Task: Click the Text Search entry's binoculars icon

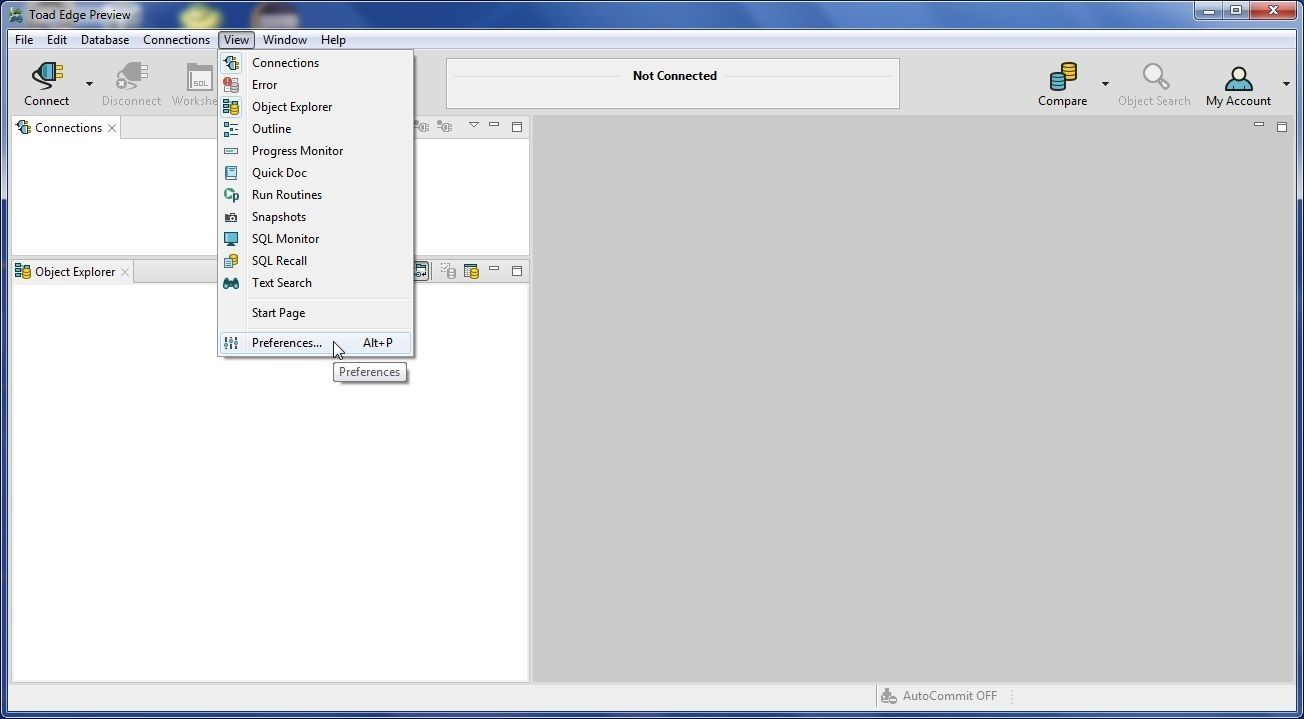Action: (231, 283)
